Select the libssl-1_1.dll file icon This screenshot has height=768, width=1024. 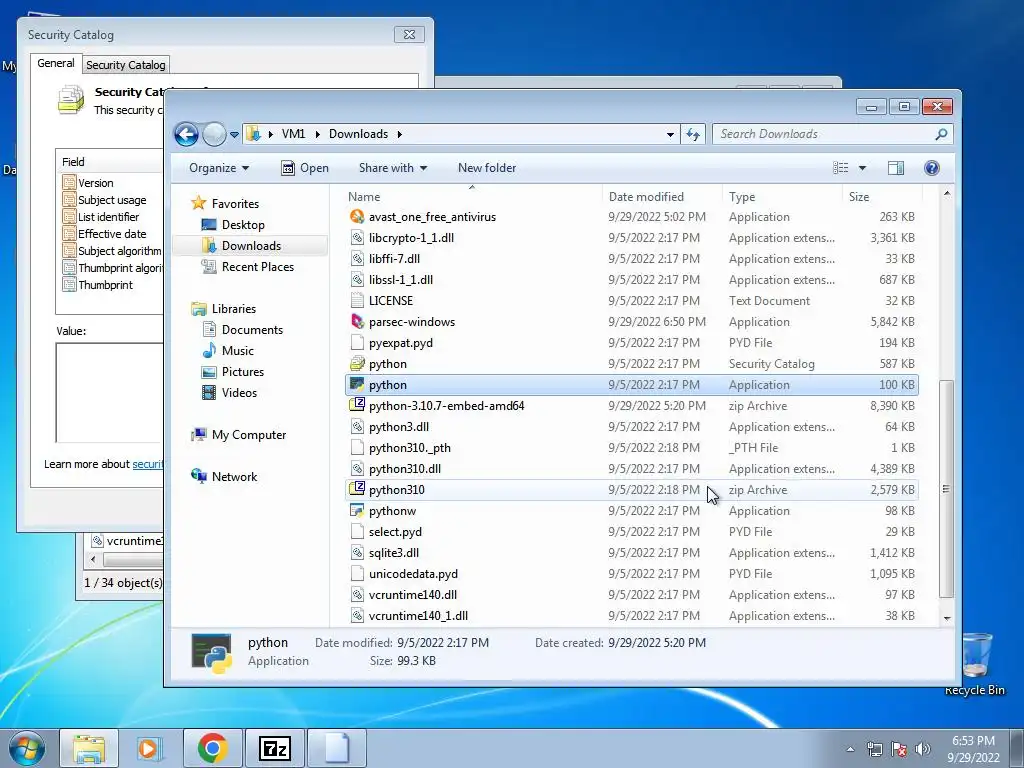coord(357,280)
